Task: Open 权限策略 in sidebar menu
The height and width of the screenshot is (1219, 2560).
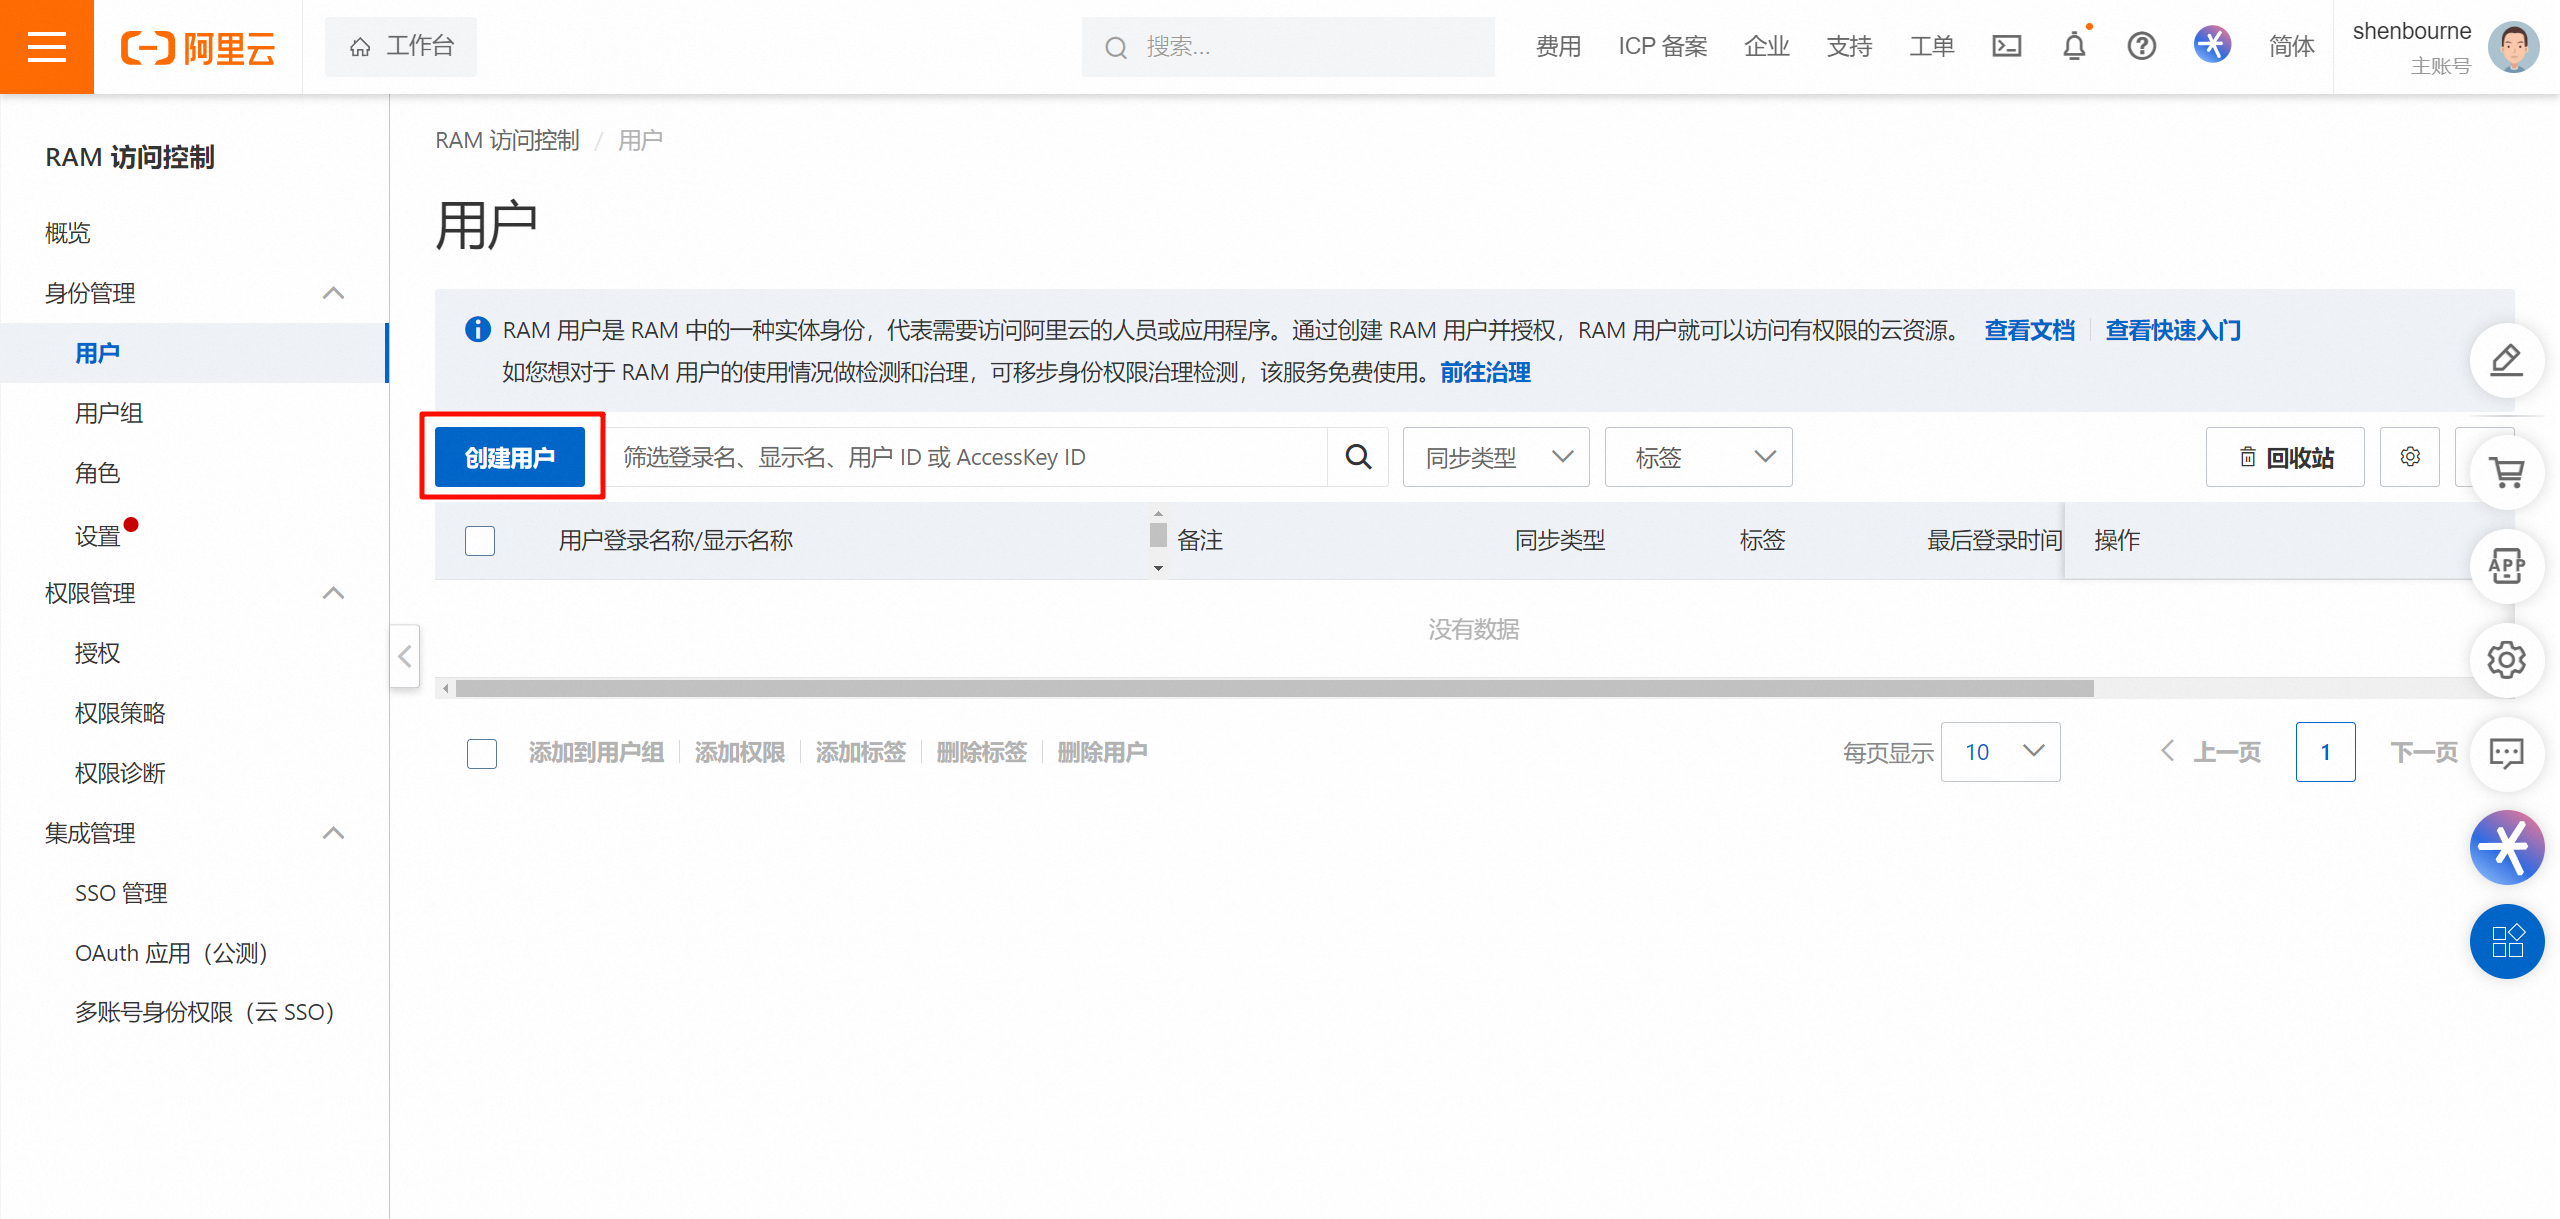Action: point(120,713)
